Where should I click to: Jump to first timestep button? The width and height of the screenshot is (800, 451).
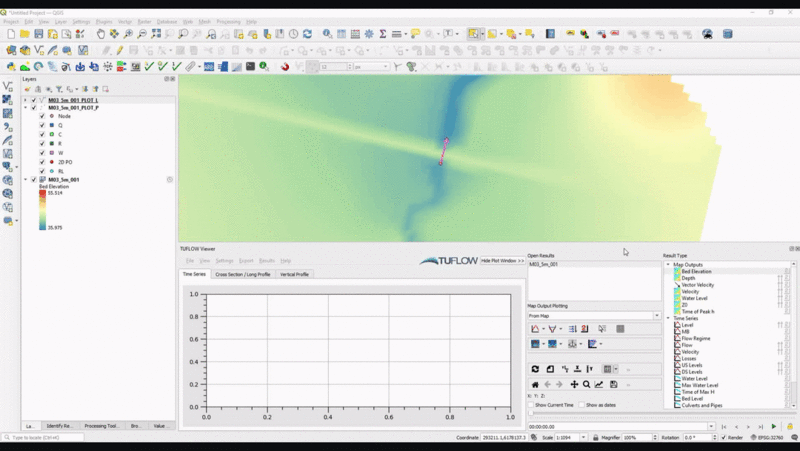click(x=723, y=427)
